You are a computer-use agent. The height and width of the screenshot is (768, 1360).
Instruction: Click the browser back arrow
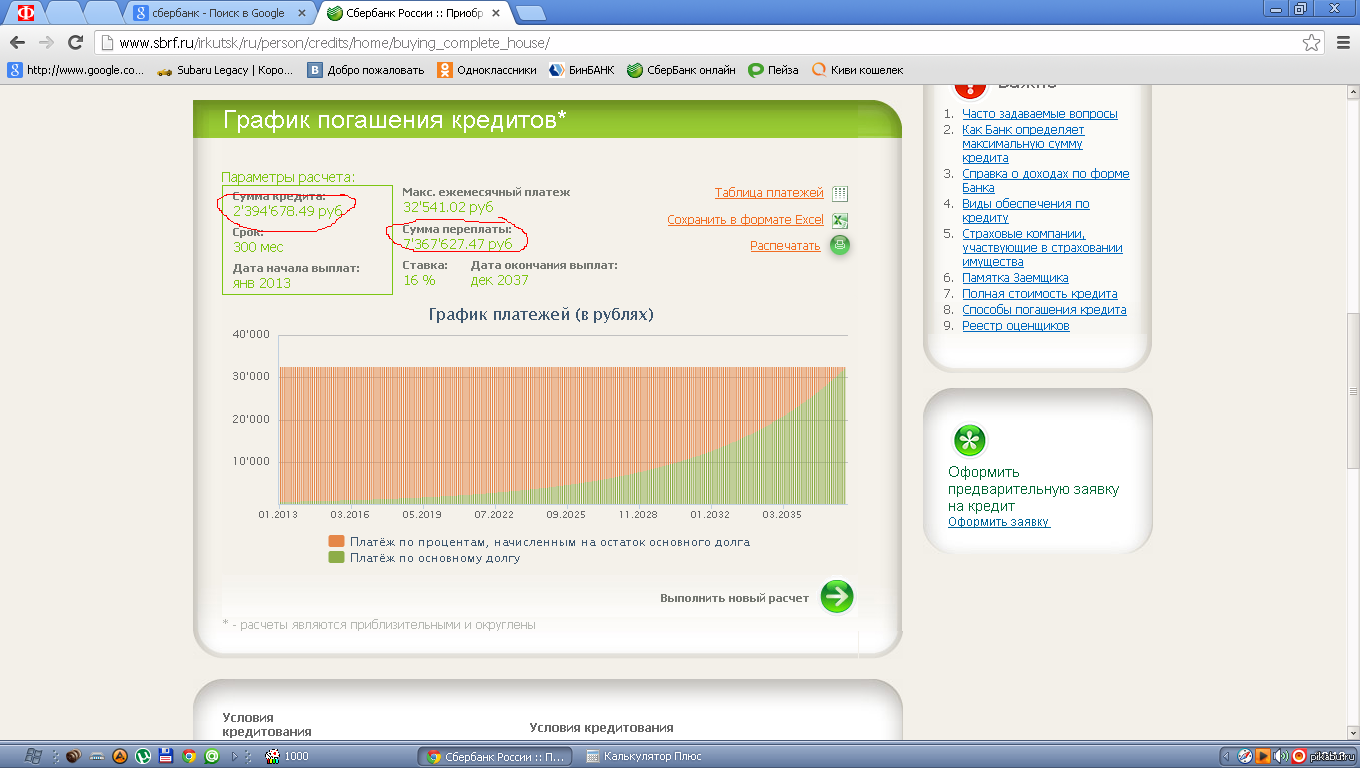click(x=17, y=42)
